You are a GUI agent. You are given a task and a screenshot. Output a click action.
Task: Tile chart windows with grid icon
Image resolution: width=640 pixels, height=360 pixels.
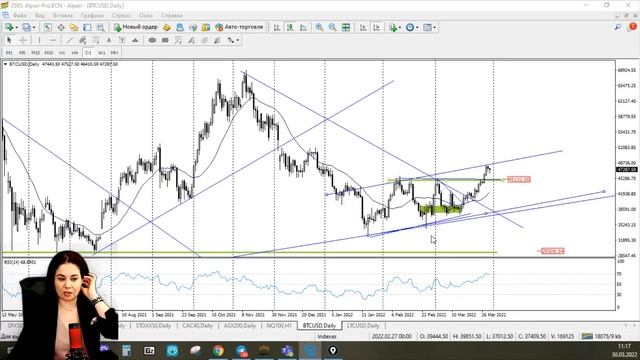(346, 27)
